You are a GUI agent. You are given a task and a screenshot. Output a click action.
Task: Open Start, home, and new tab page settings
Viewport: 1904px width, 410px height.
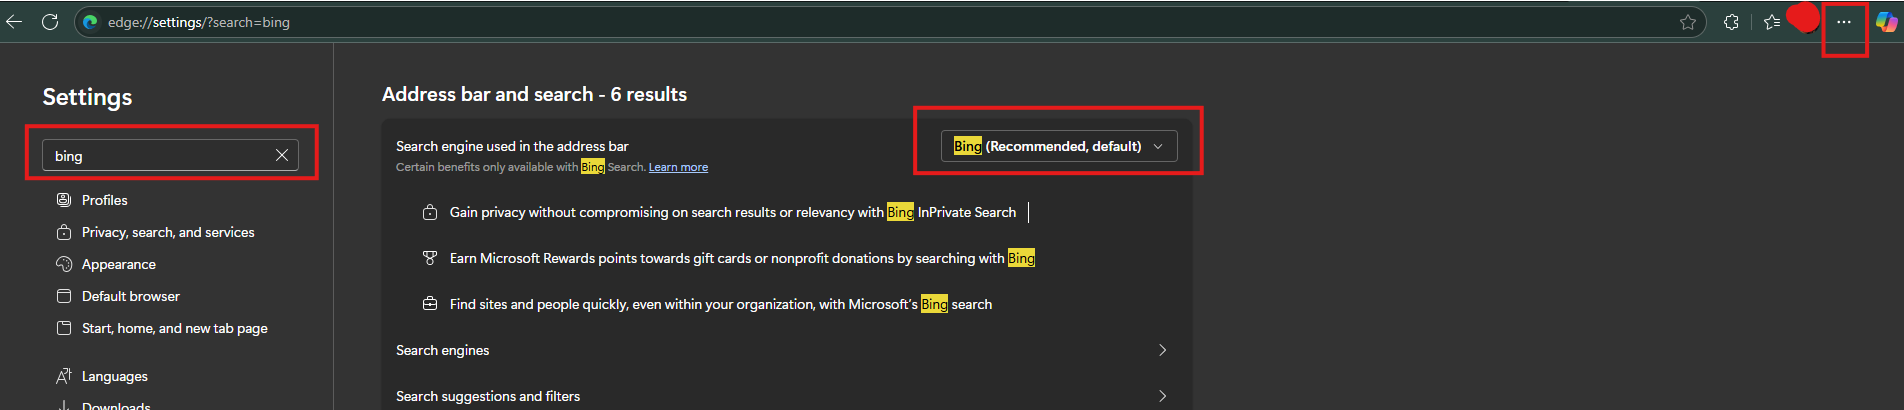(174, 328)
